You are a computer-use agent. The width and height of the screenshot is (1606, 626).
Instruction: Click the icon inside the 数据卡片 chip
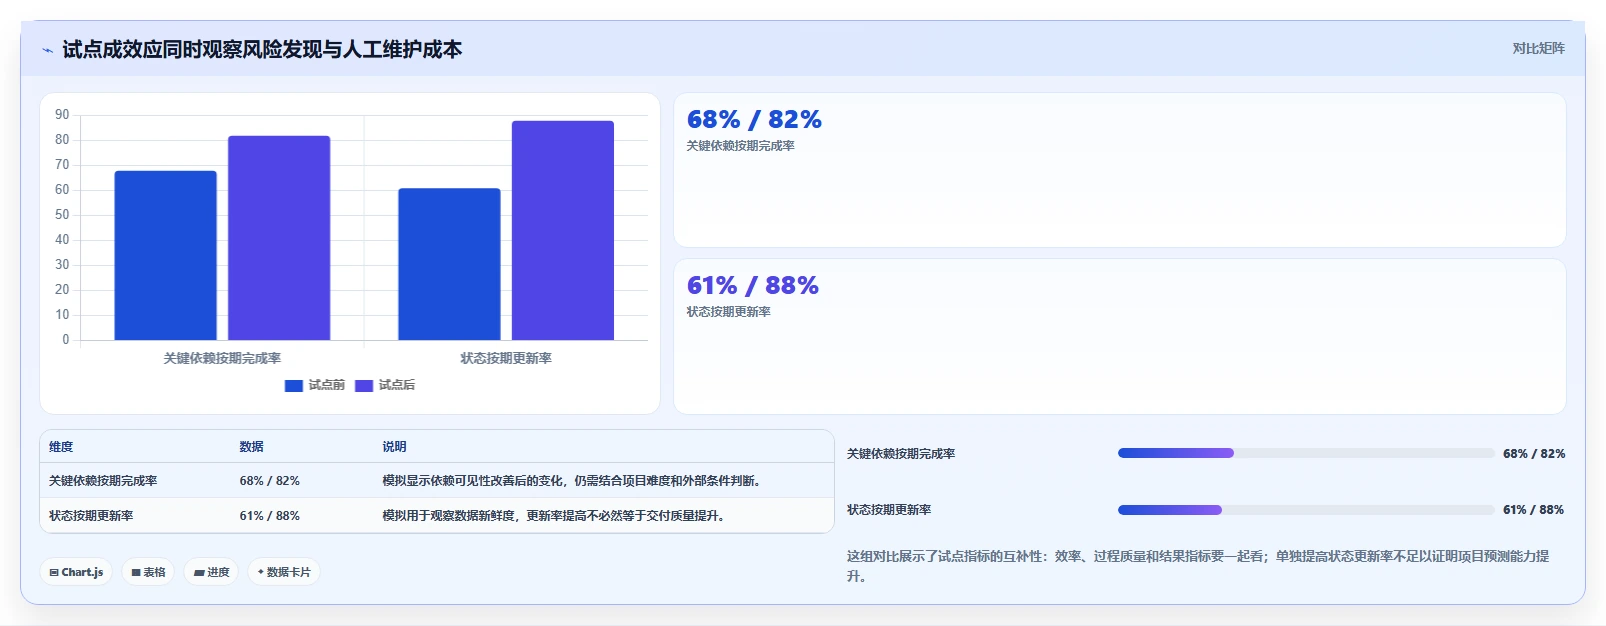point(261,573)
